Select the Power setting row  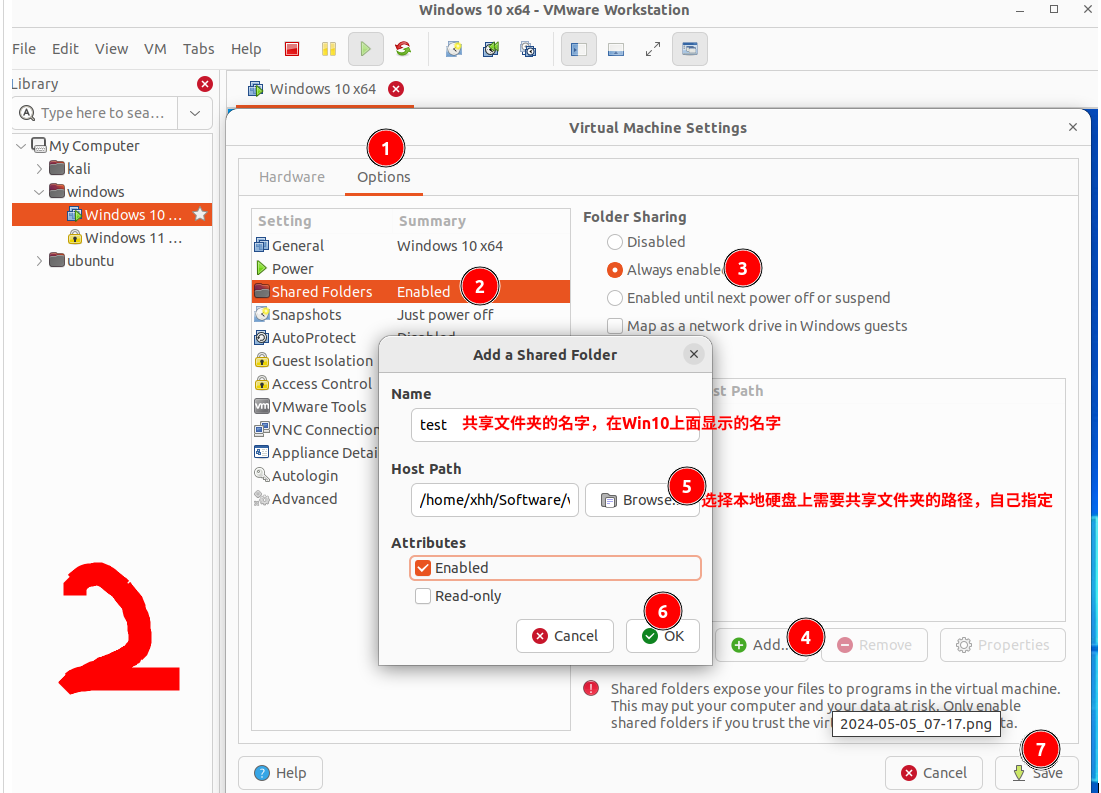411,269
